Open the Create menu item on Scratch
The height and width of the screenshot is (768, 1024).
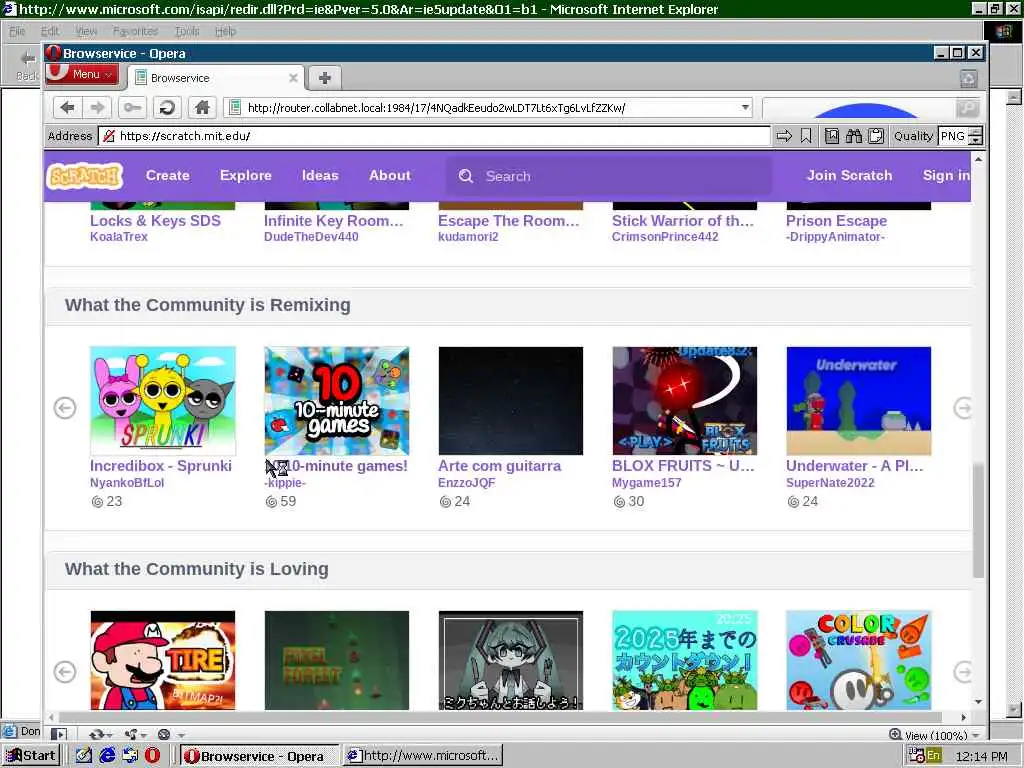click(168, 176)
